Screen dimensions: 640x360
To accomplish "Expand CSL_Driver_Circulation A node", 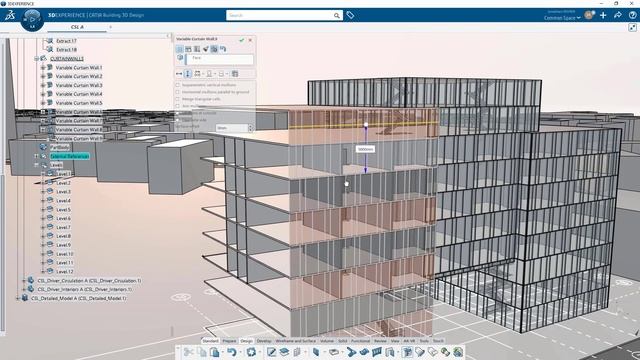I will 24,281.
